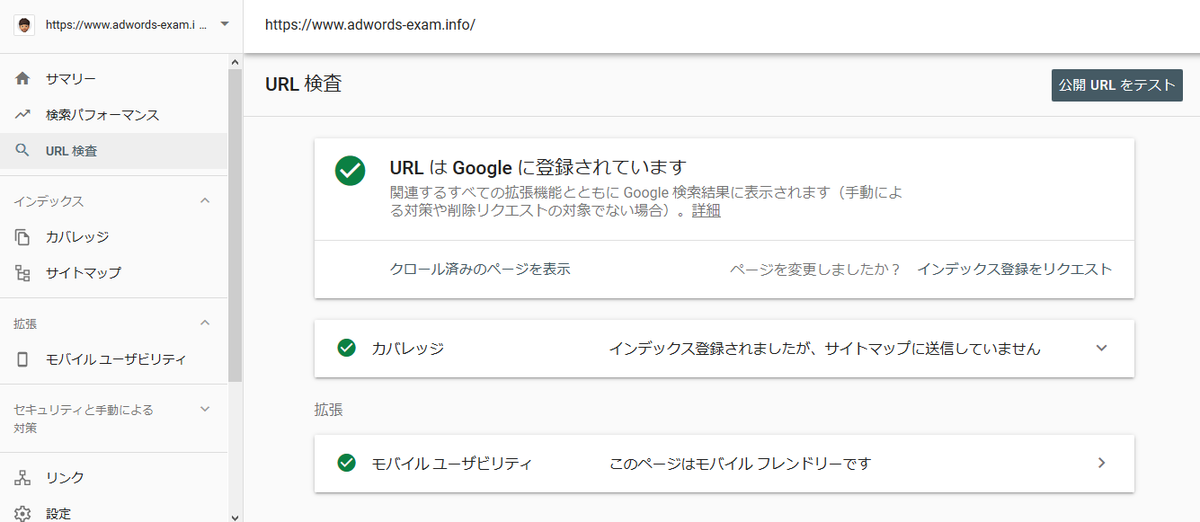Open サイトマップ page
The height and width of the screenshot is (522, 1200).
click(x=114, y=273)
